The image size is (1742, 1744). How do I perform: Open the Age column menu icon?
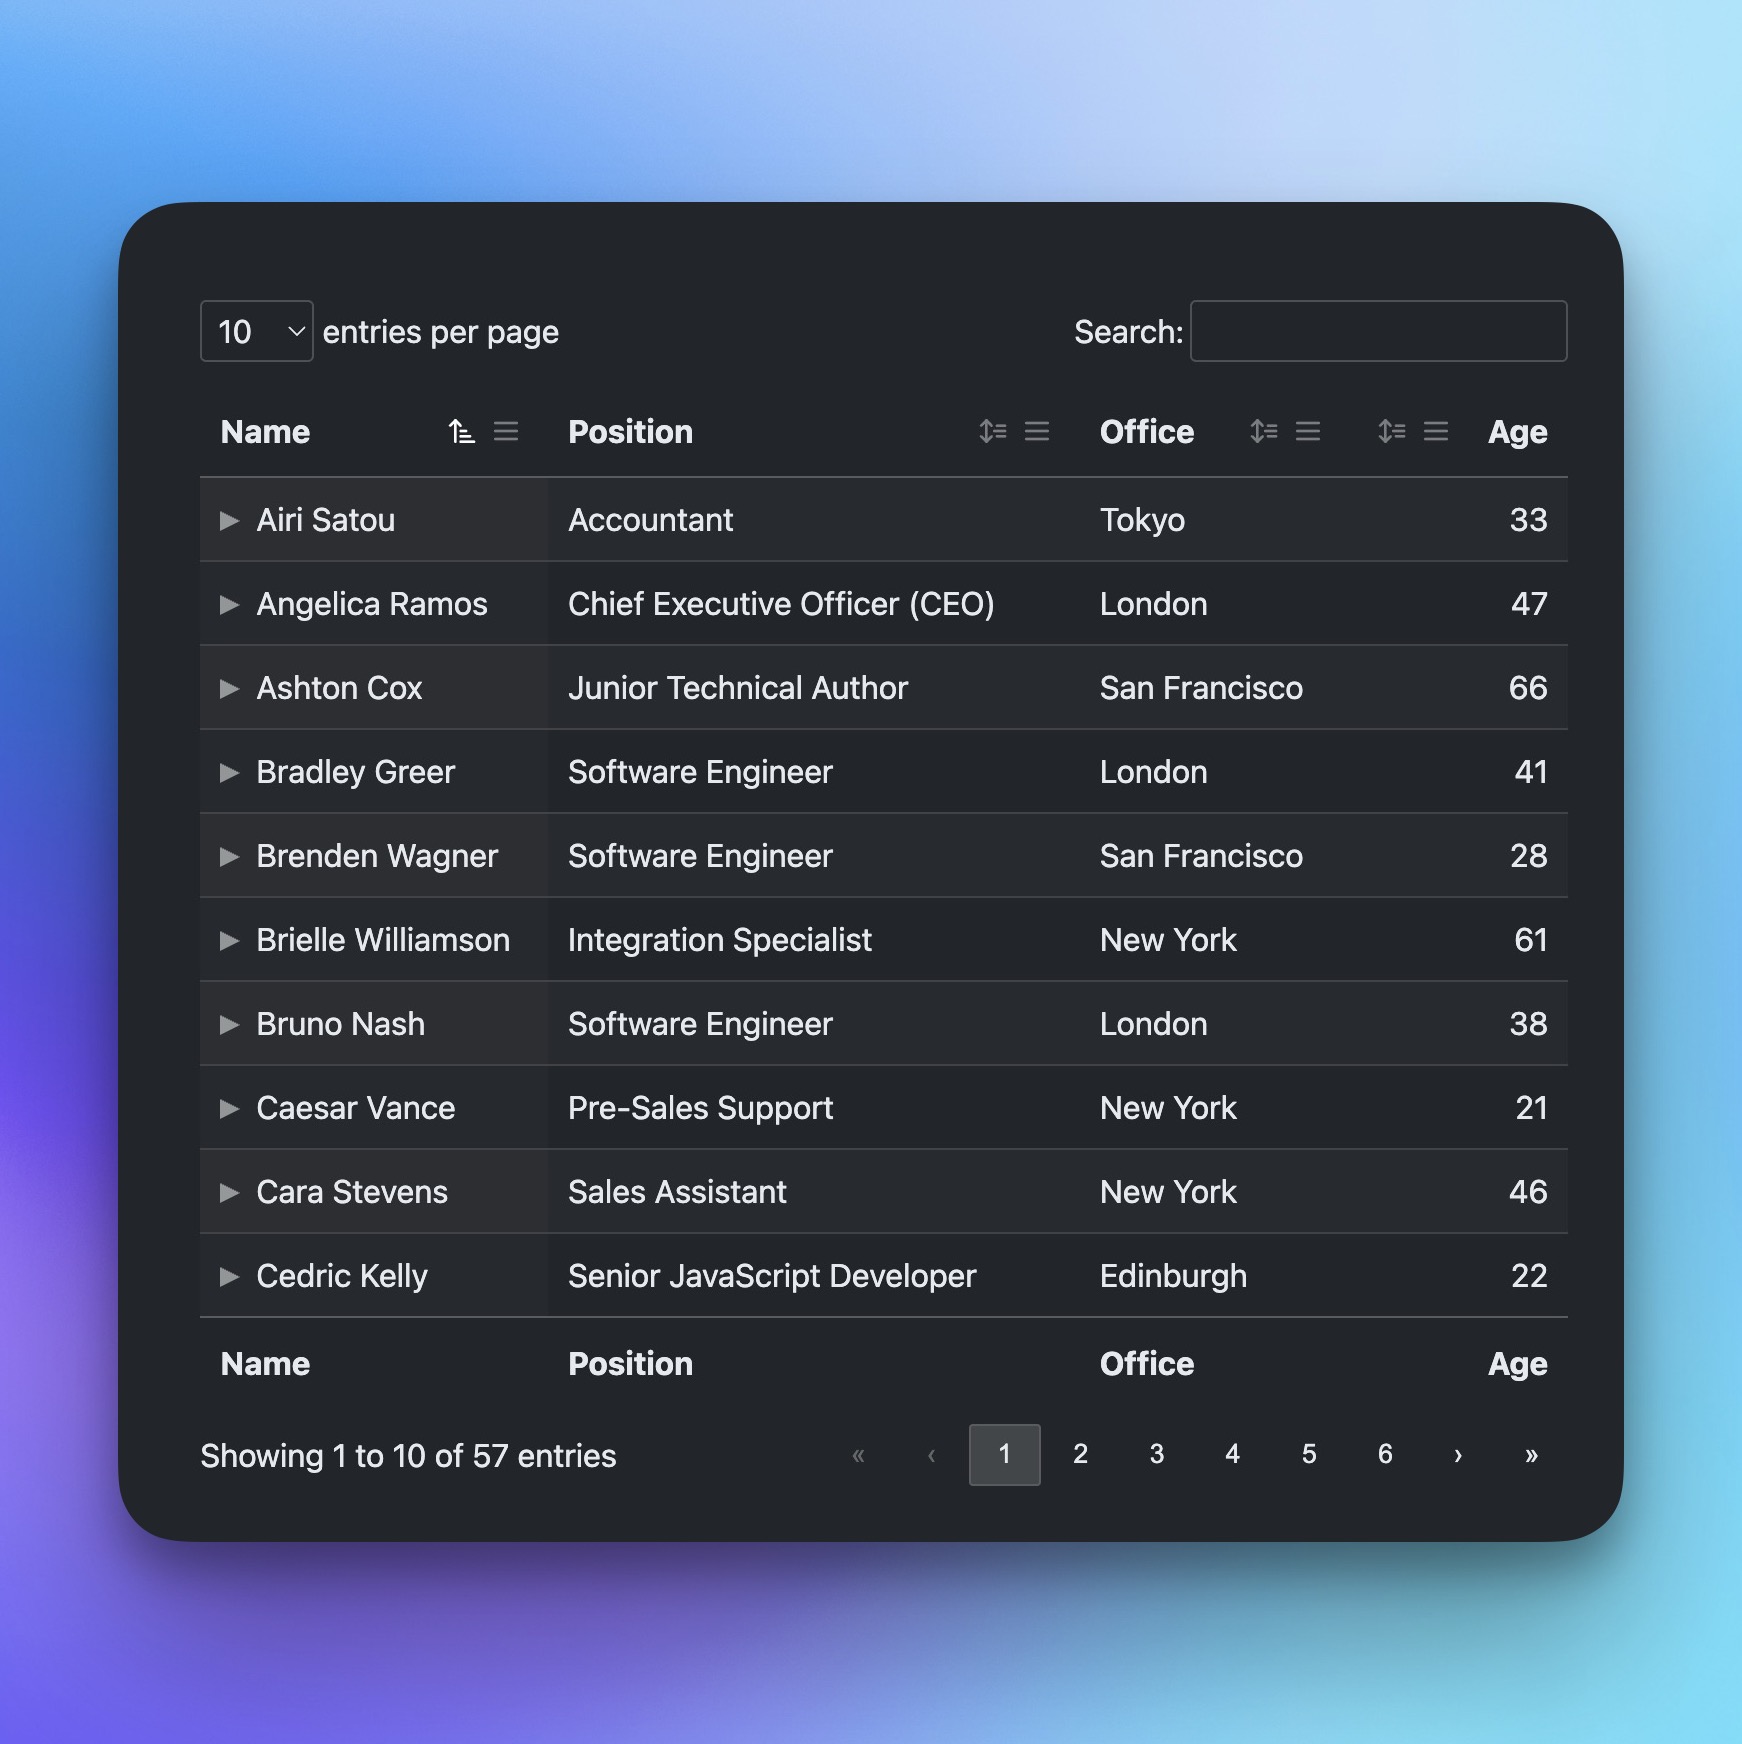(1436, 431)
